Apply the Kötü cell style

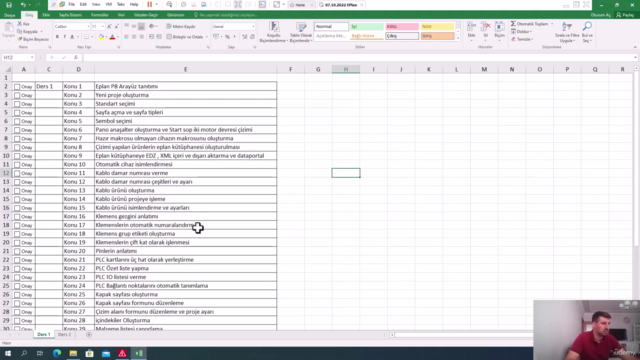402,27
